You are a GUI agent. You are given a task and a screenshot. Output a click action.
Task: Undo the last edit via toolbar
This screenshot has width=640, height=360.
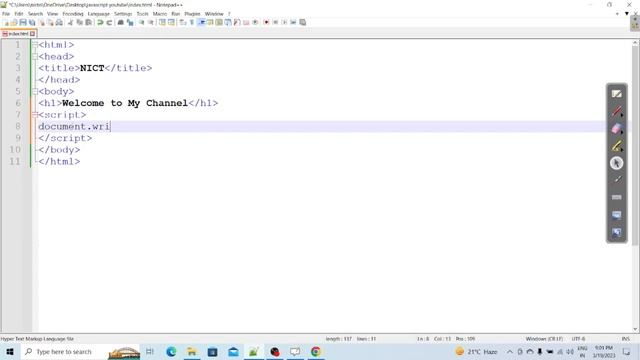click(100, 22)
